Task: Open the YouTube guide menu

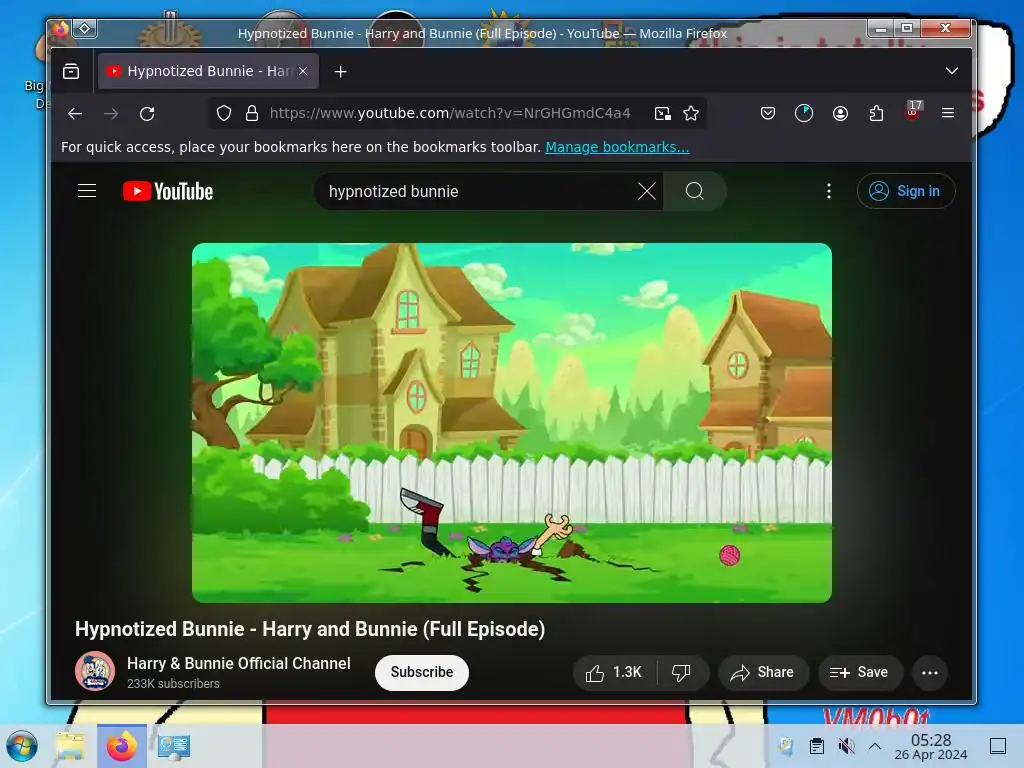Action: (87, 191)
